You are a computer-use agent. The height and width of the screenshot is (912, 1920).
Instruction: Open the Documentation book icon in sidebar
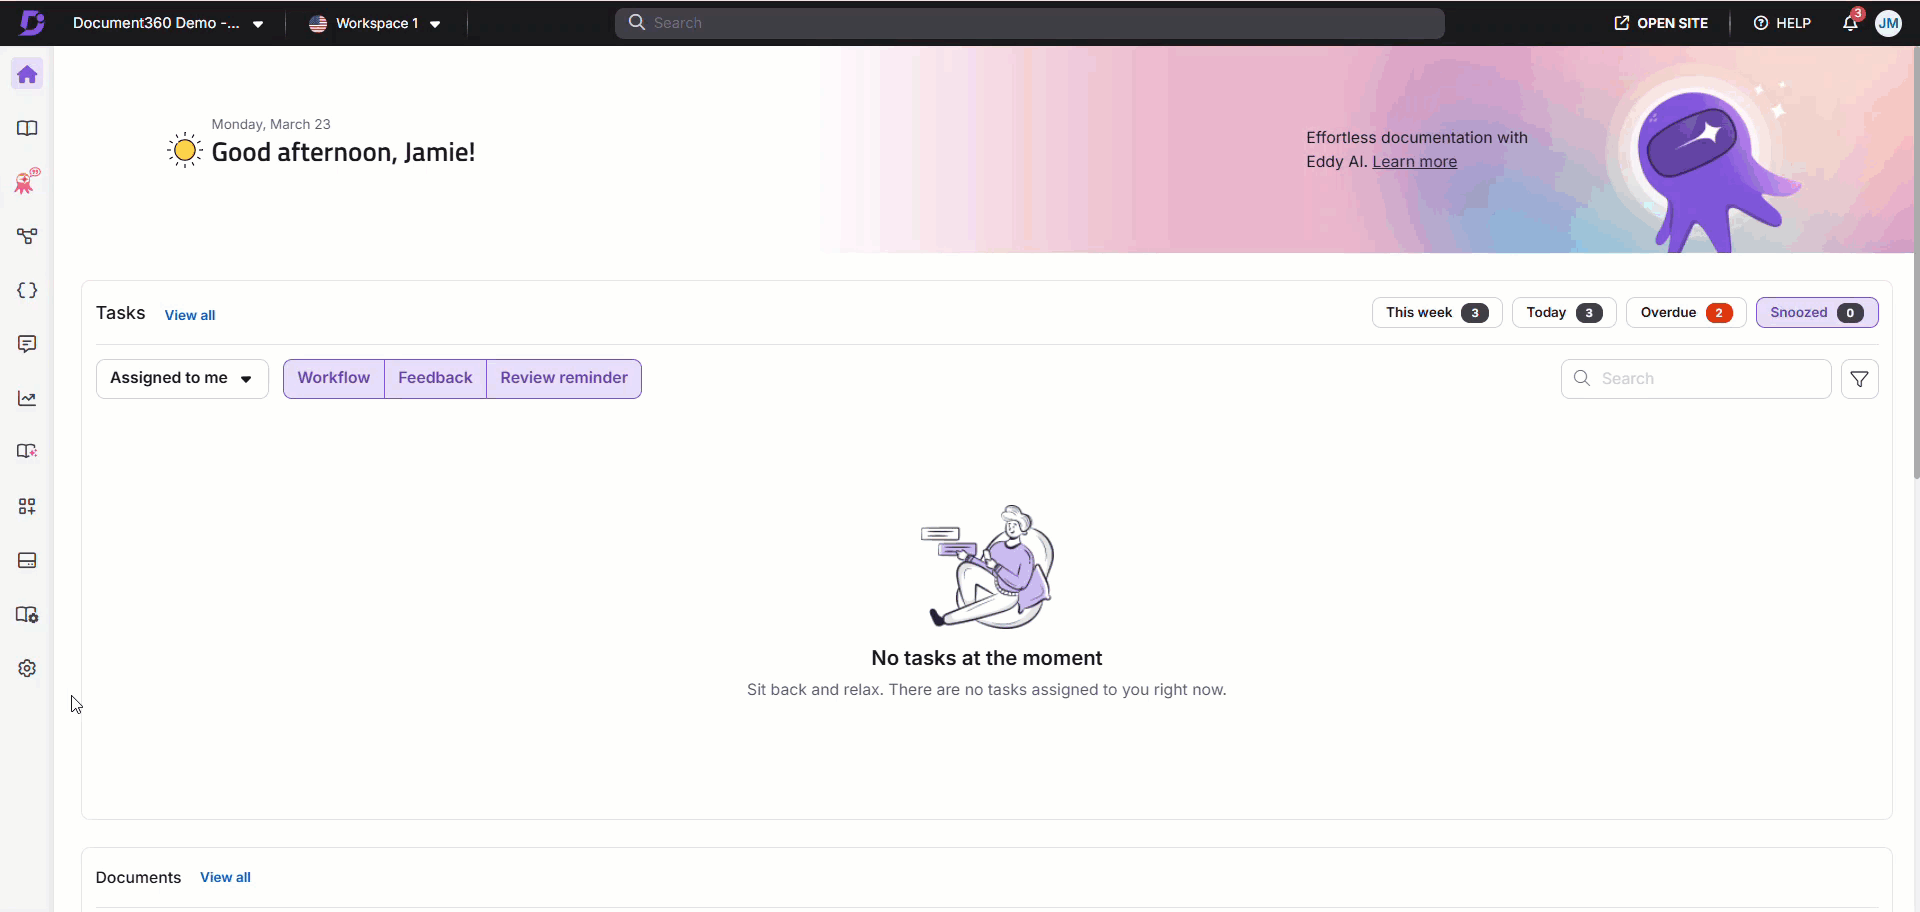pos(27,129)
